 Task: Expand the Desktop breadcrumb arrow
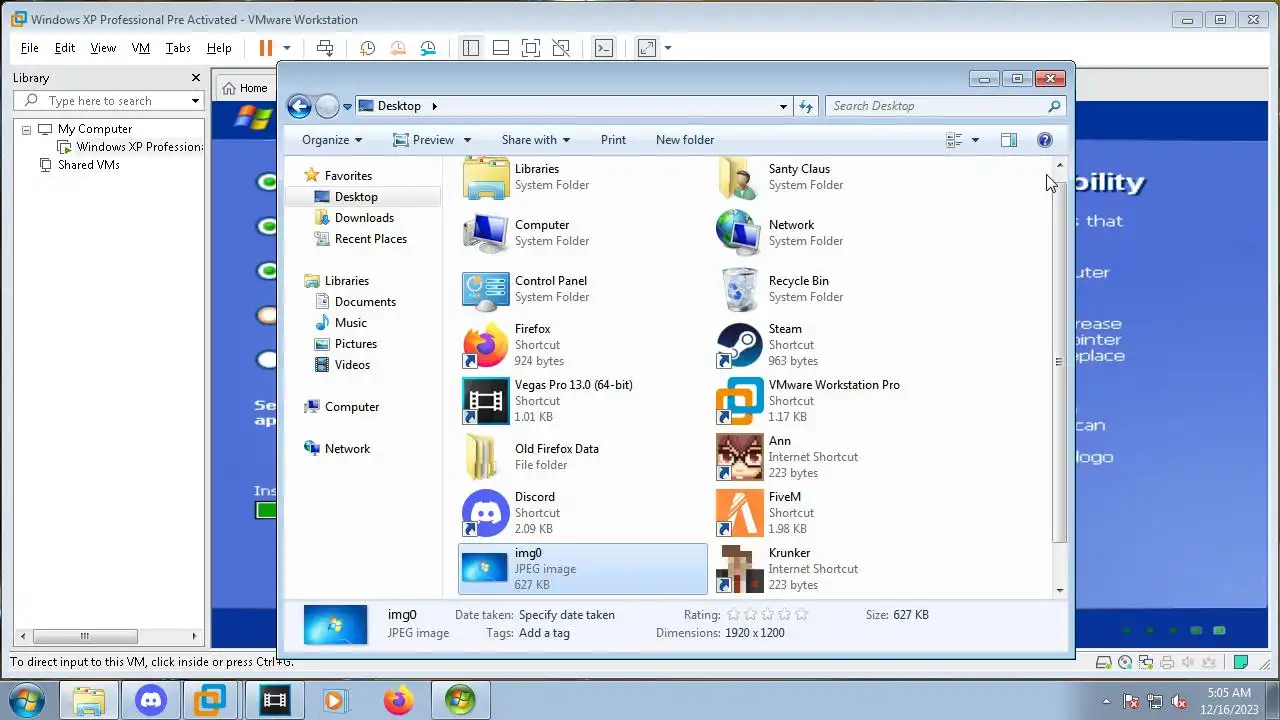[x=434, y=106]
